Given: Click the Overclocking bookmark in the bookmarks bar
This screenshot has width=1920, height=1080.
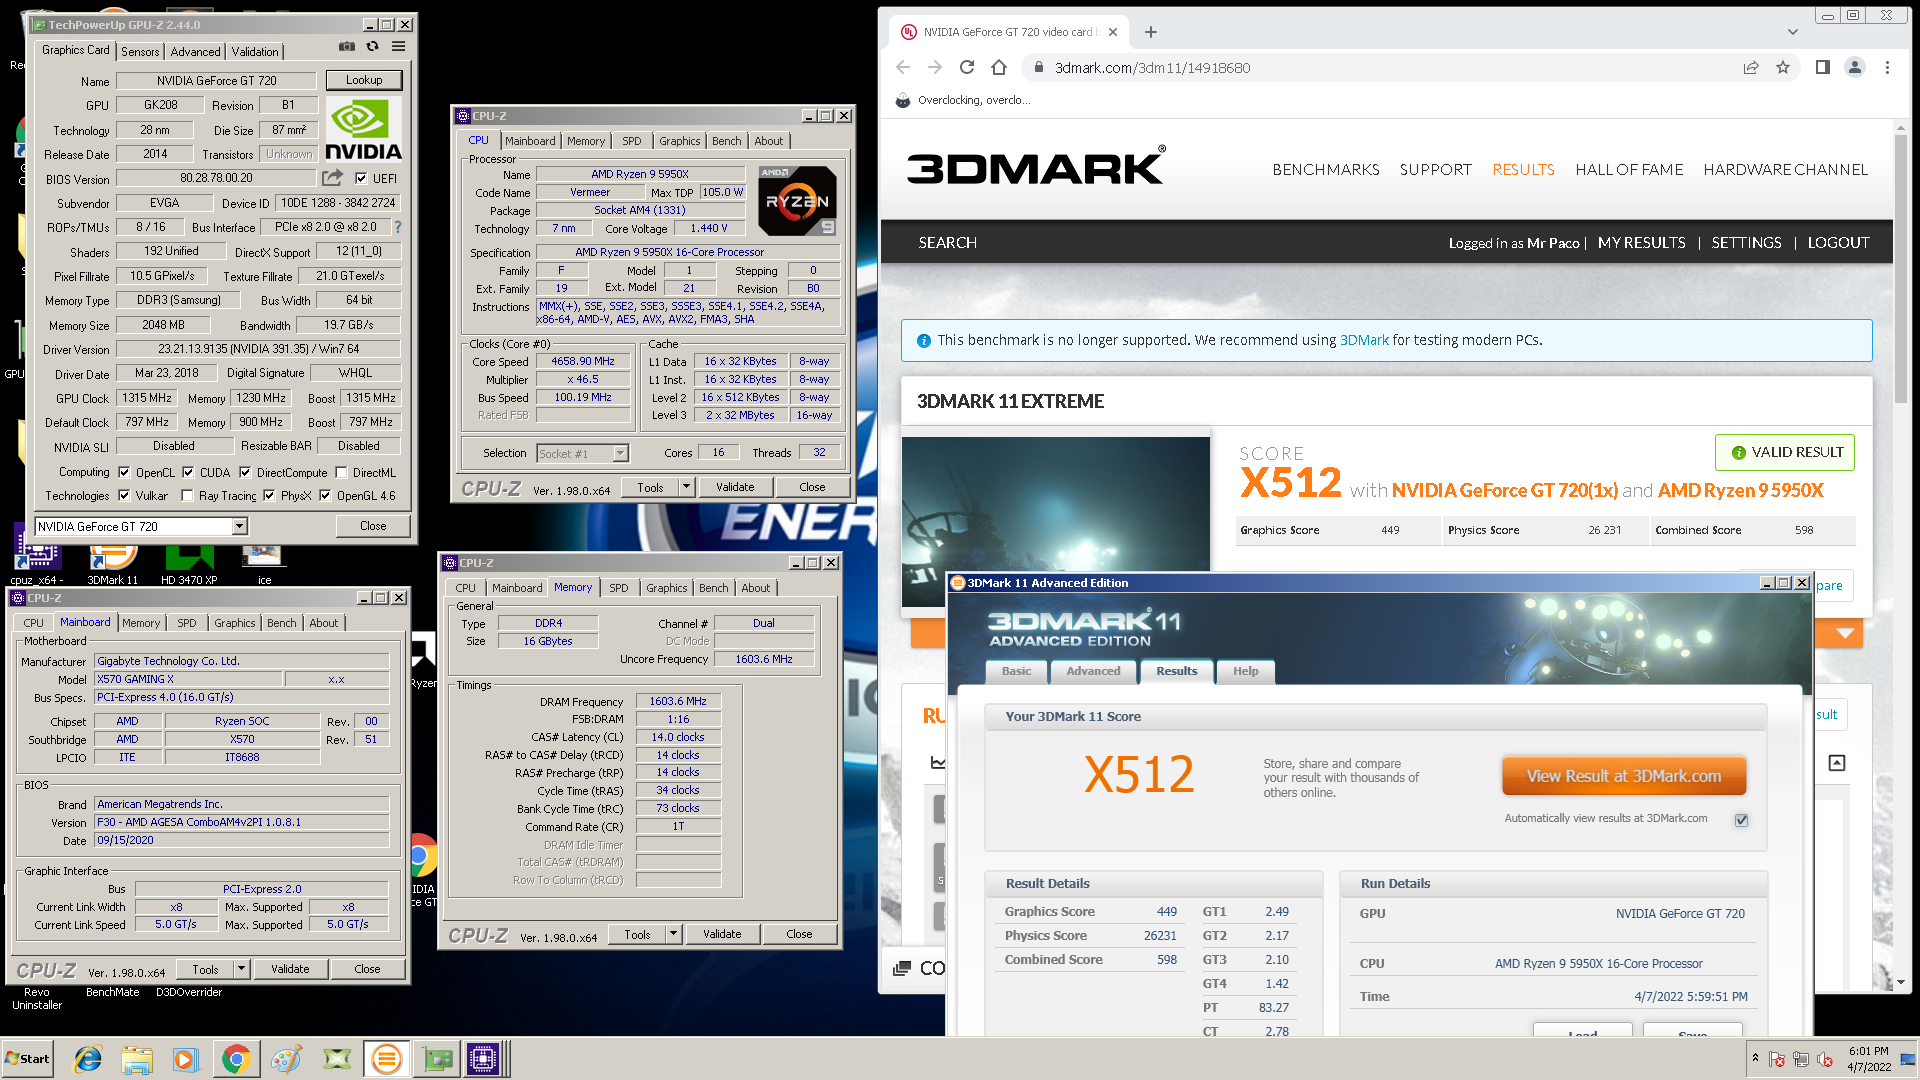Looking at the screenshot, I should [x=962, y=100].
